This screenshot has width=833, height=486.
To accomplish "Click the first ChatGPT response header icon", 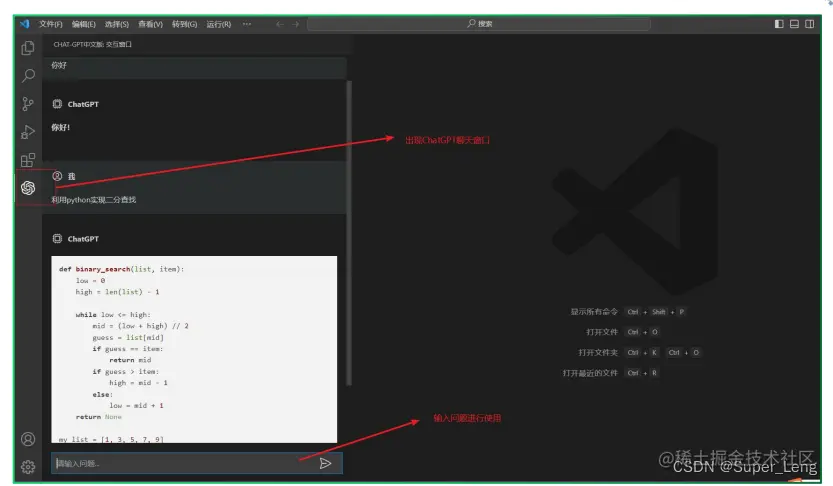I will tap(57, 104).
